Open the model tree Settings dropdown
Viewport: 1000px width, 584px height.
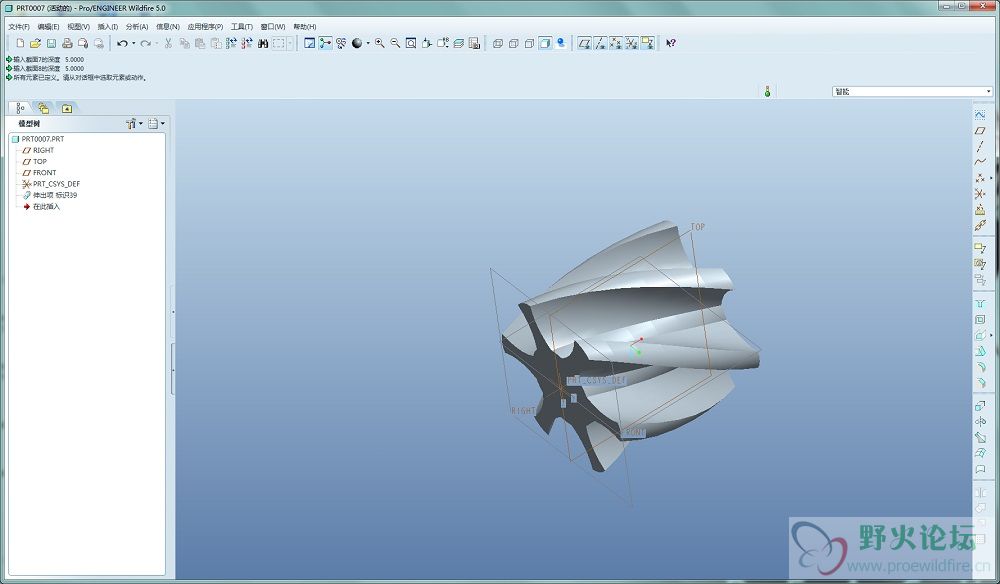pos(134,124)
